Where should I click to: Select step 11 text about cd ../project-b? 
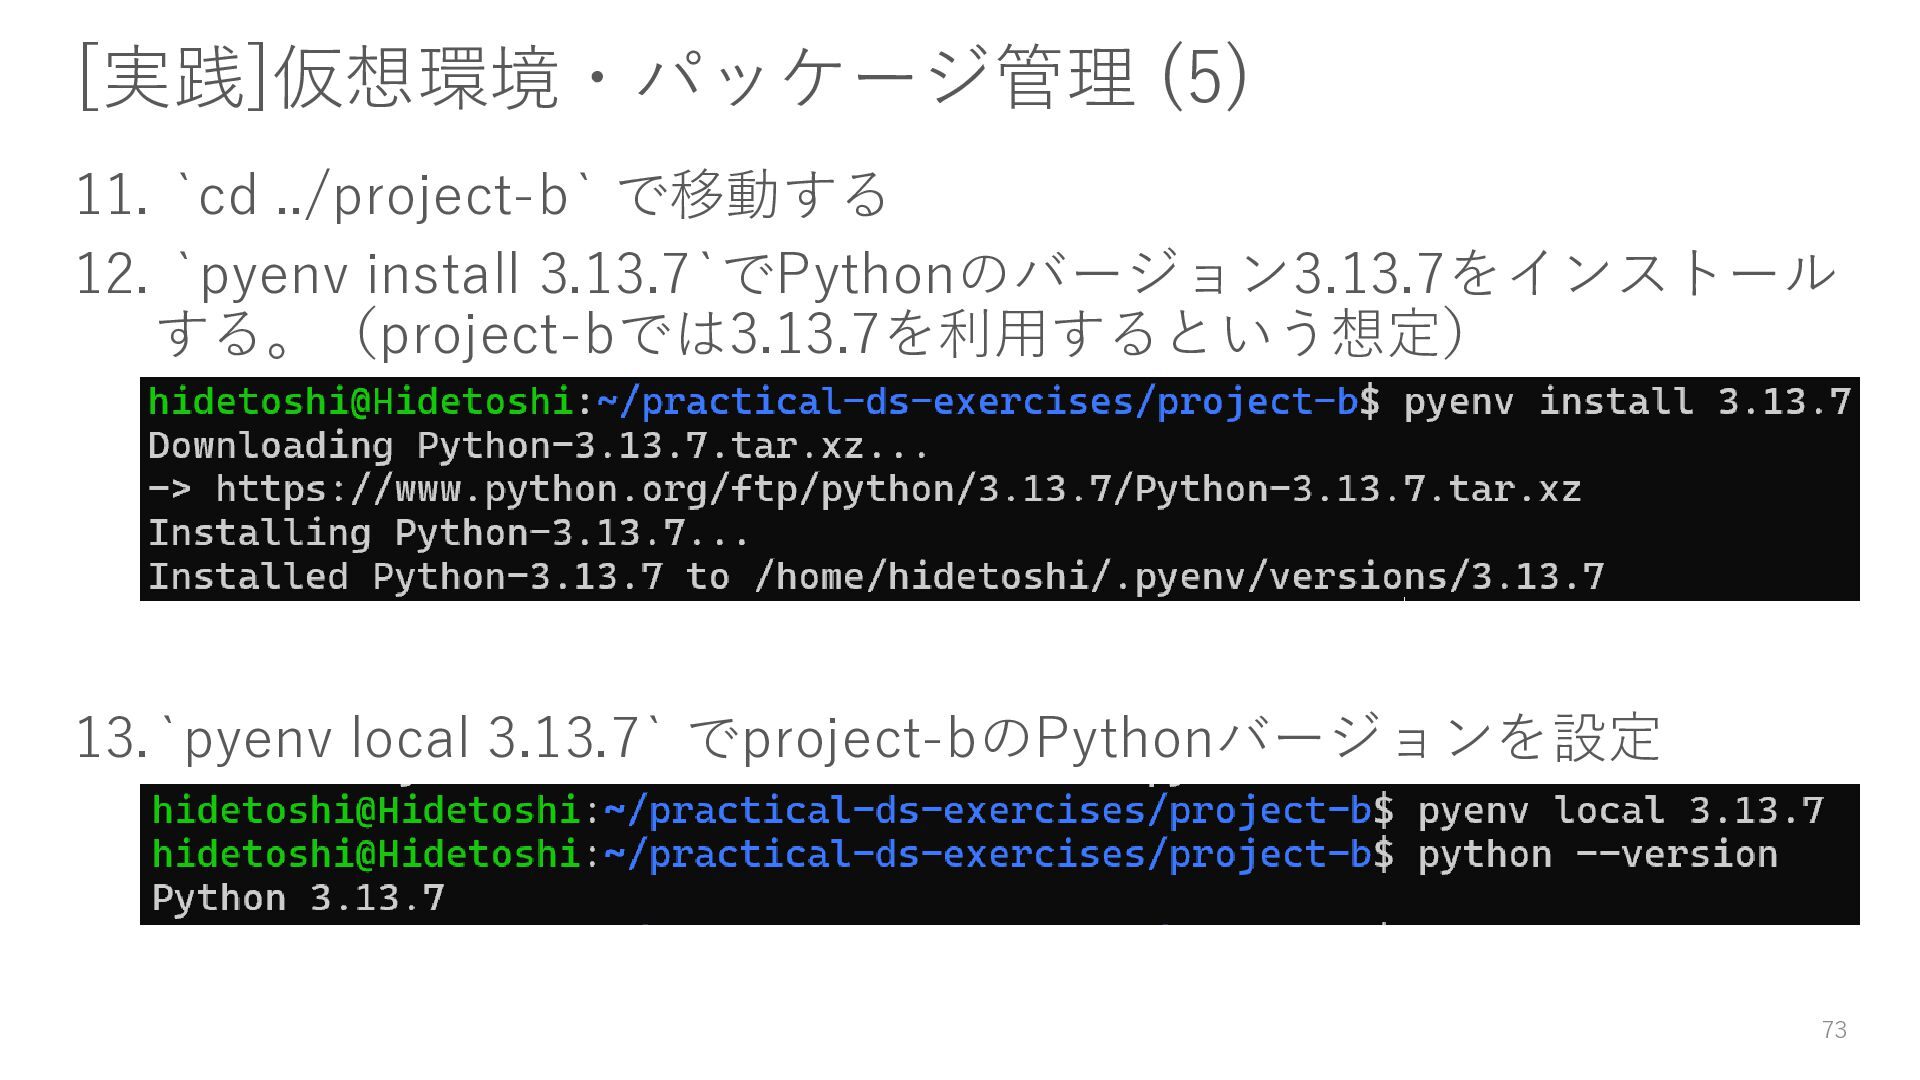(530, 195)
